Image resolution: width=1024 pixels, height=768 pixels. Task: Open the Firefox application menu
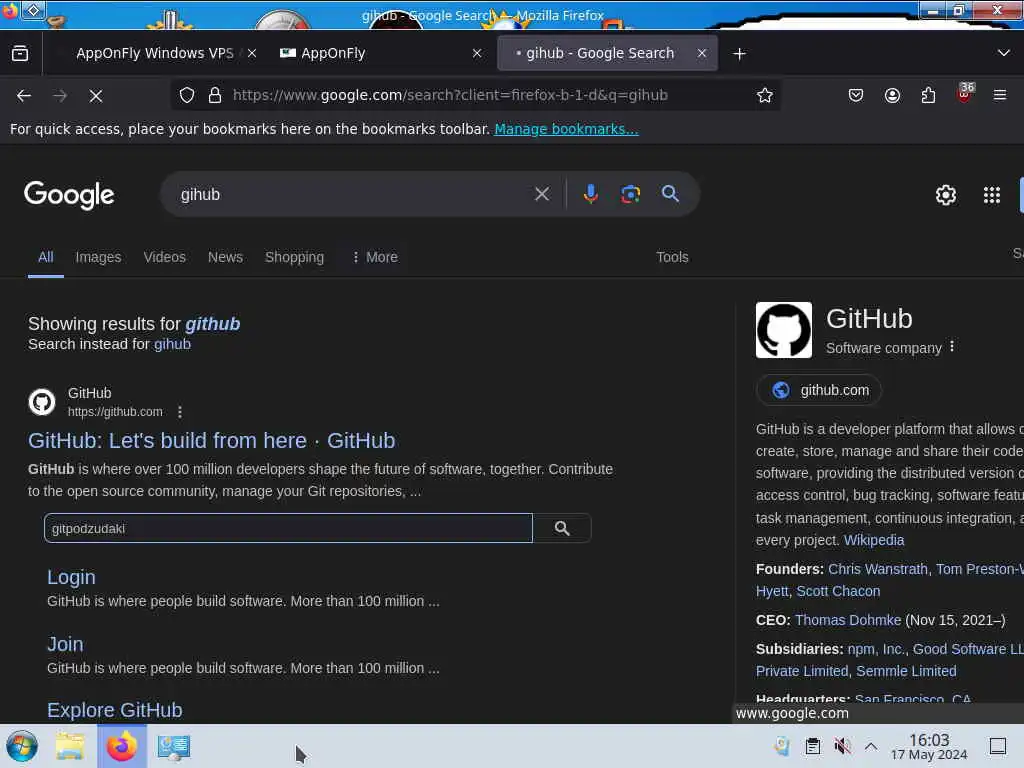click(1000, 95)
